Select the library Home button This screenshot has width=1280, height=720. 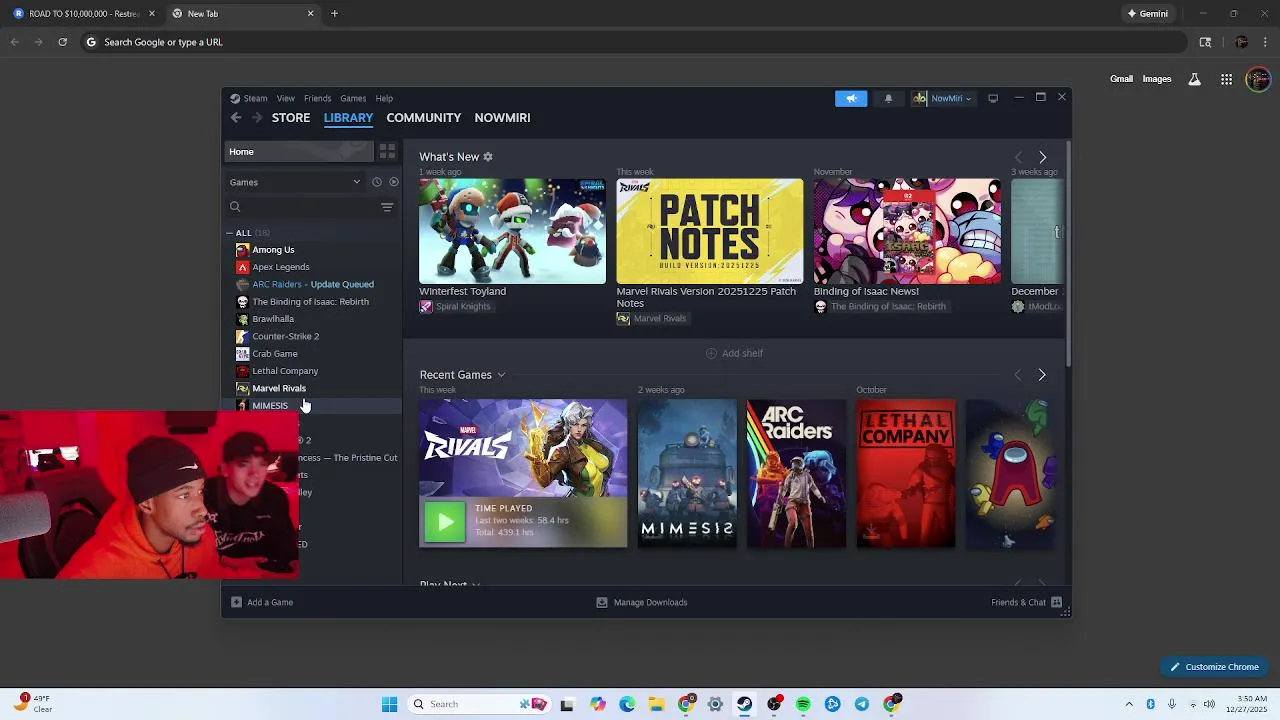298,152
